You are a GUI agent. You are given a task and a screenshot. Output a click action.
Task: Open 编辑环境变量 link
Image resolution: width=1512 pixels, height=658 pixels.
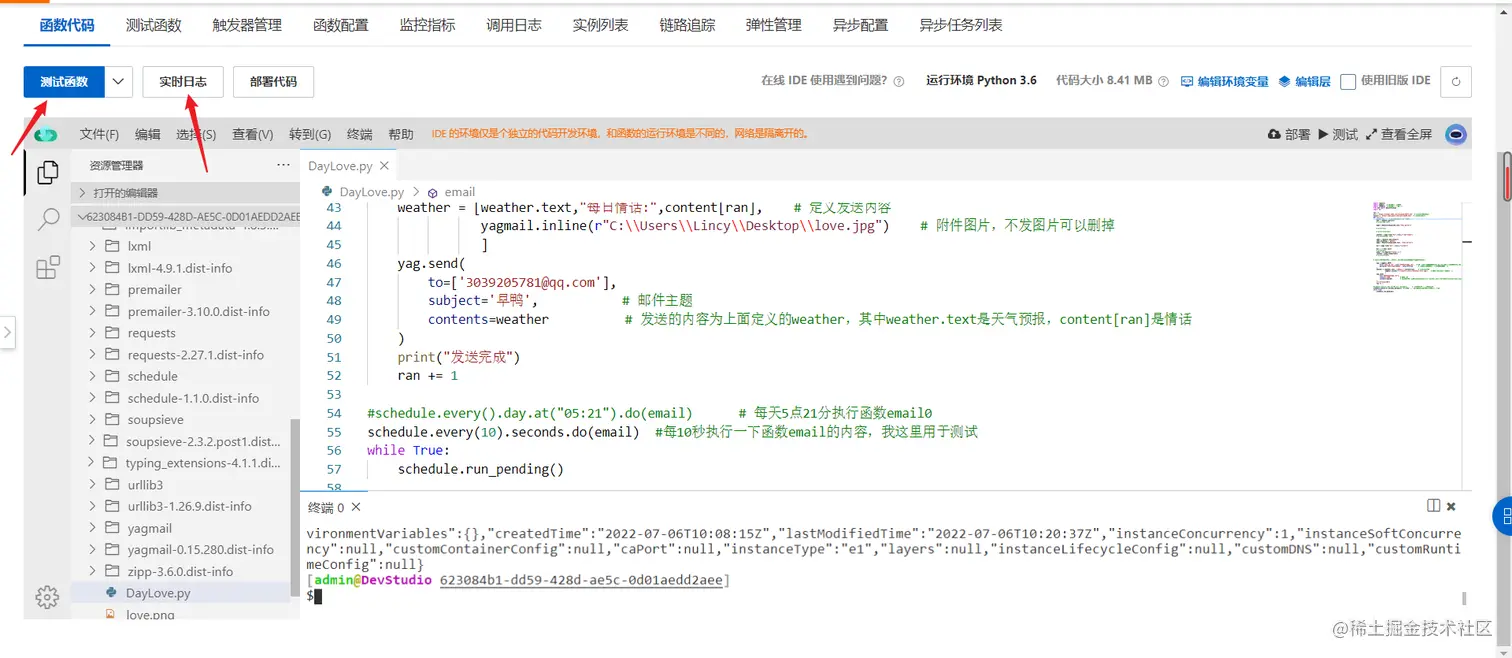pos(1225,82)
